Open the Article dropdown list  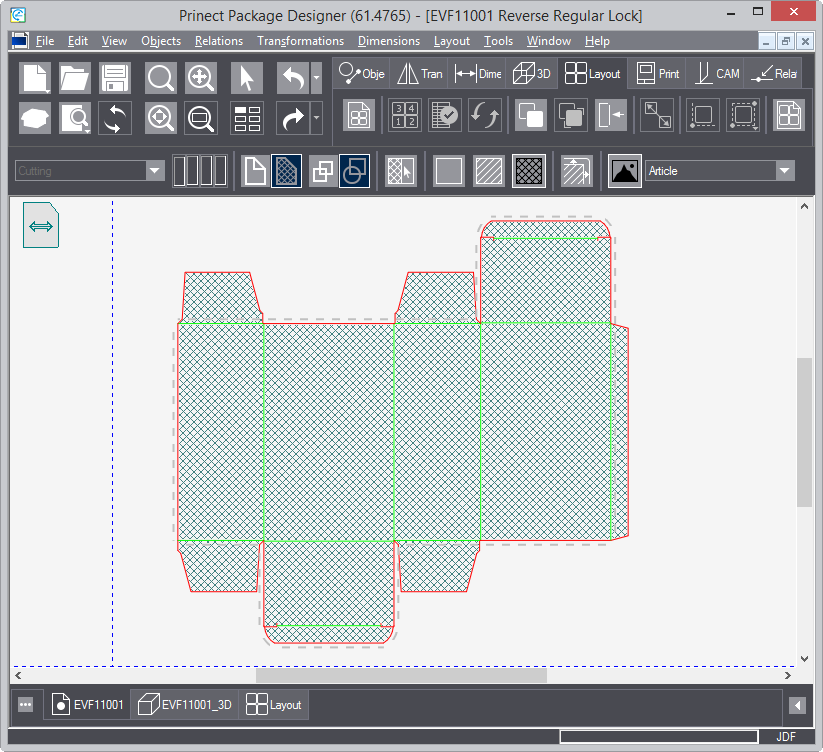click(x=784, y=171)
